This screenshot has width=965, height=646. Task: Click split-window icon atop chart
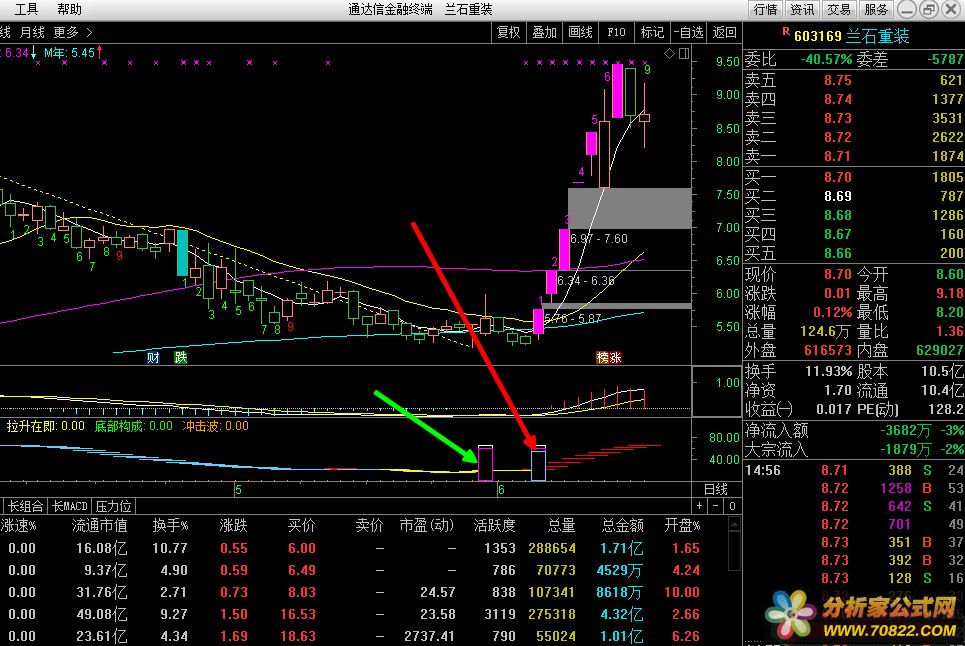pos(684,54)
